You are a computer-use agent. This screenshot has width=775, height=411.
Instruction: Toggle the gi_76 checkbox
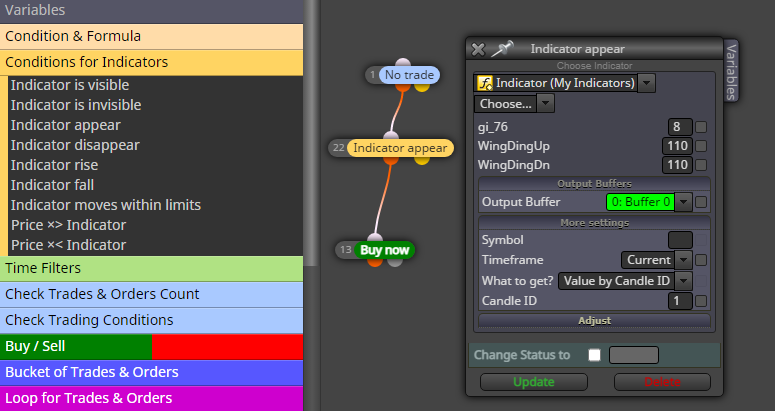tap(701, 127)
